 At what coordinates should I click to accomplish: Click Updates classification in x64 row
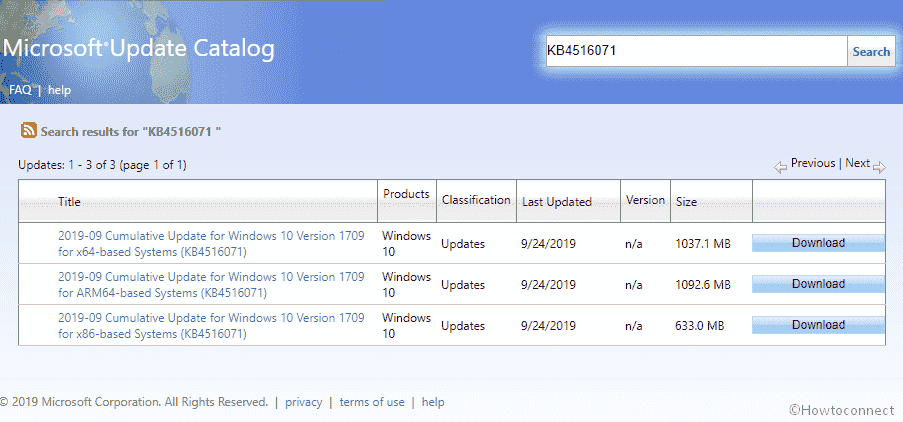pos(463,244)
